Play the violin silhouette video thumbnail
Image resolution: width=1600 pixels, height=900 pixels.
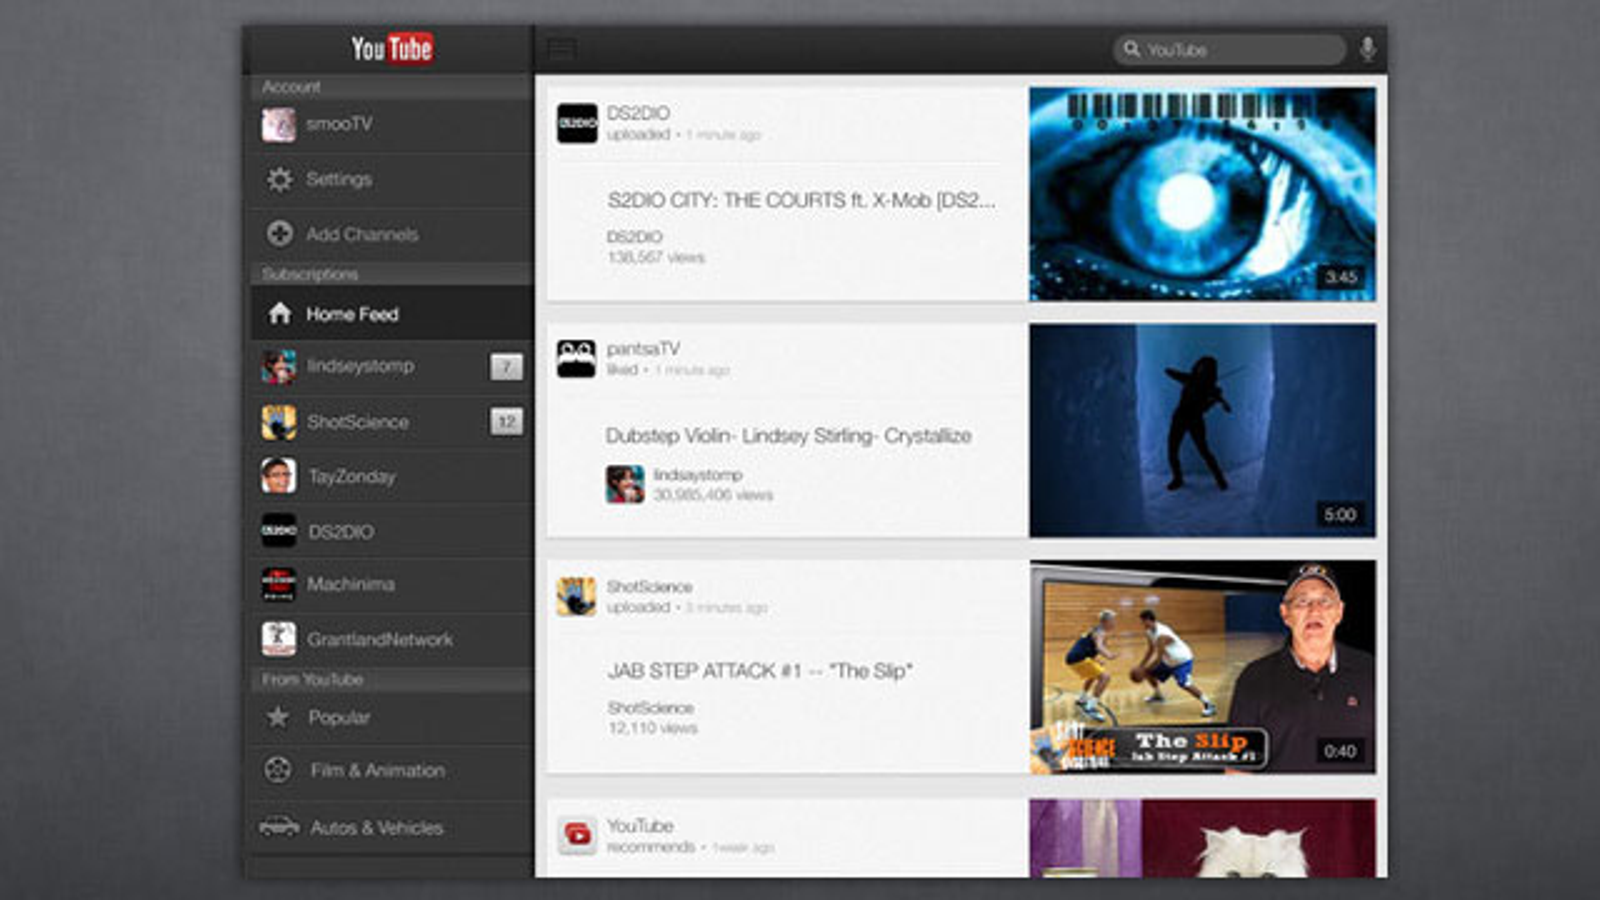click(1202, 430)
